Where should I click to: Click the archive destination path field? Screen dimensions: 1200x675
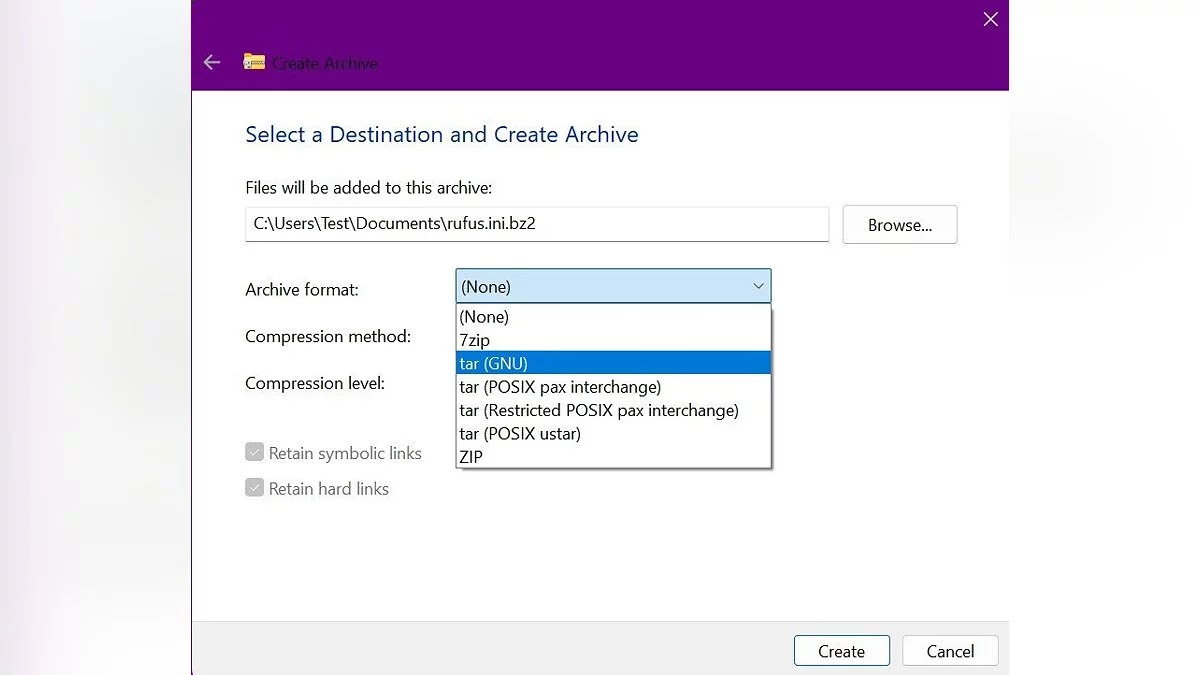tap(536, 224)
